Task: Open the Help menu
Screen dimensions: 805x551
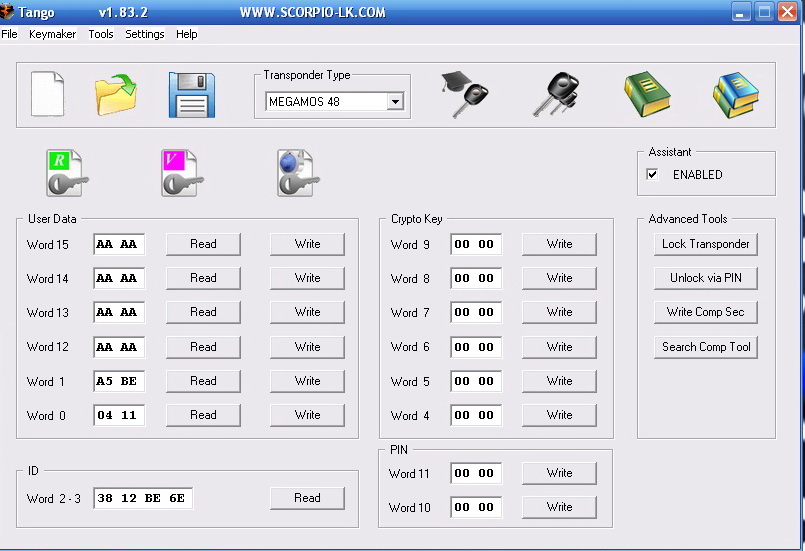Action: 186,34
